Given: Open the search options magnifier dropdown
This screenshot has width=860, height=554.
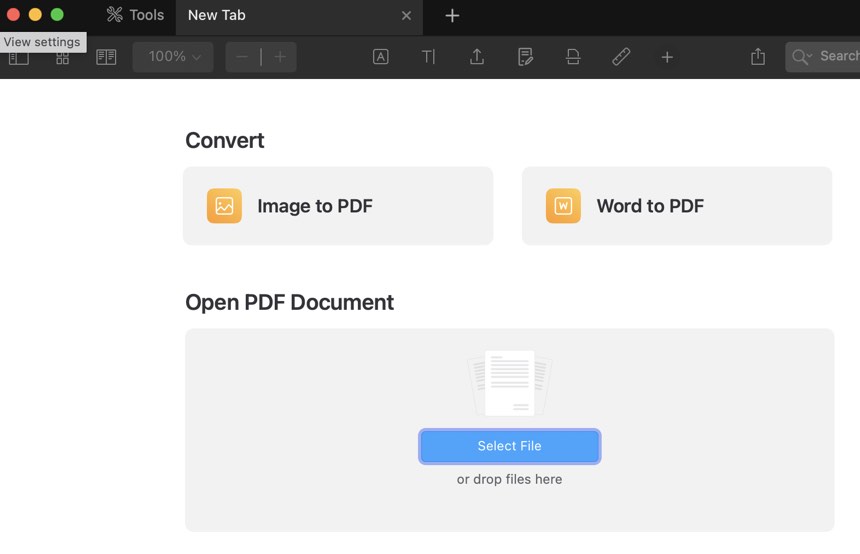Looking at the screenshot, I should pos(801,57).
